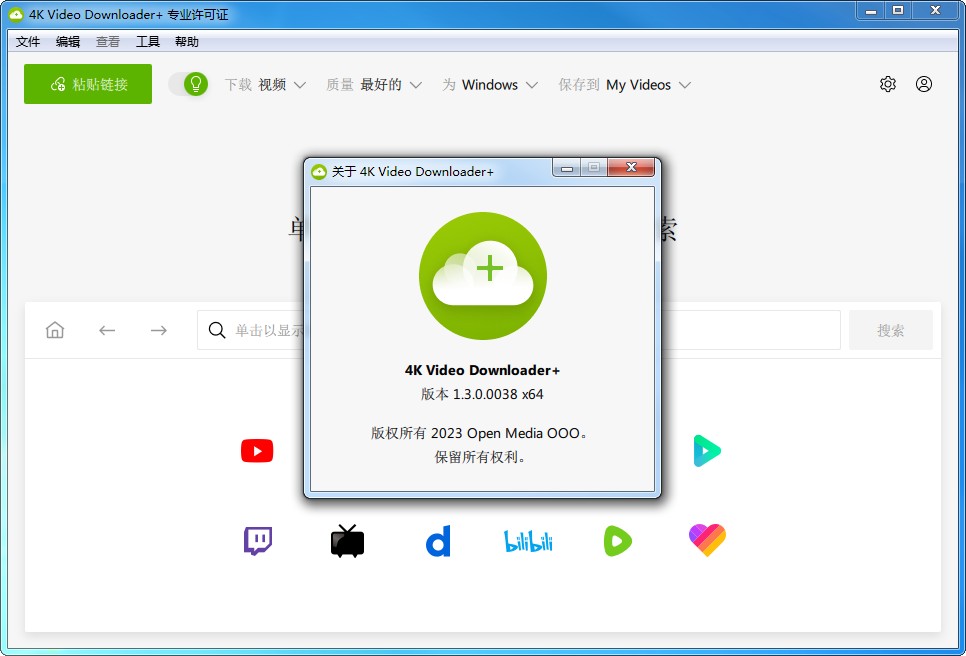This screenshot has width=966, height=656.
Task: Click the browser back navigation arrow
Action: (x=107, y=329)
